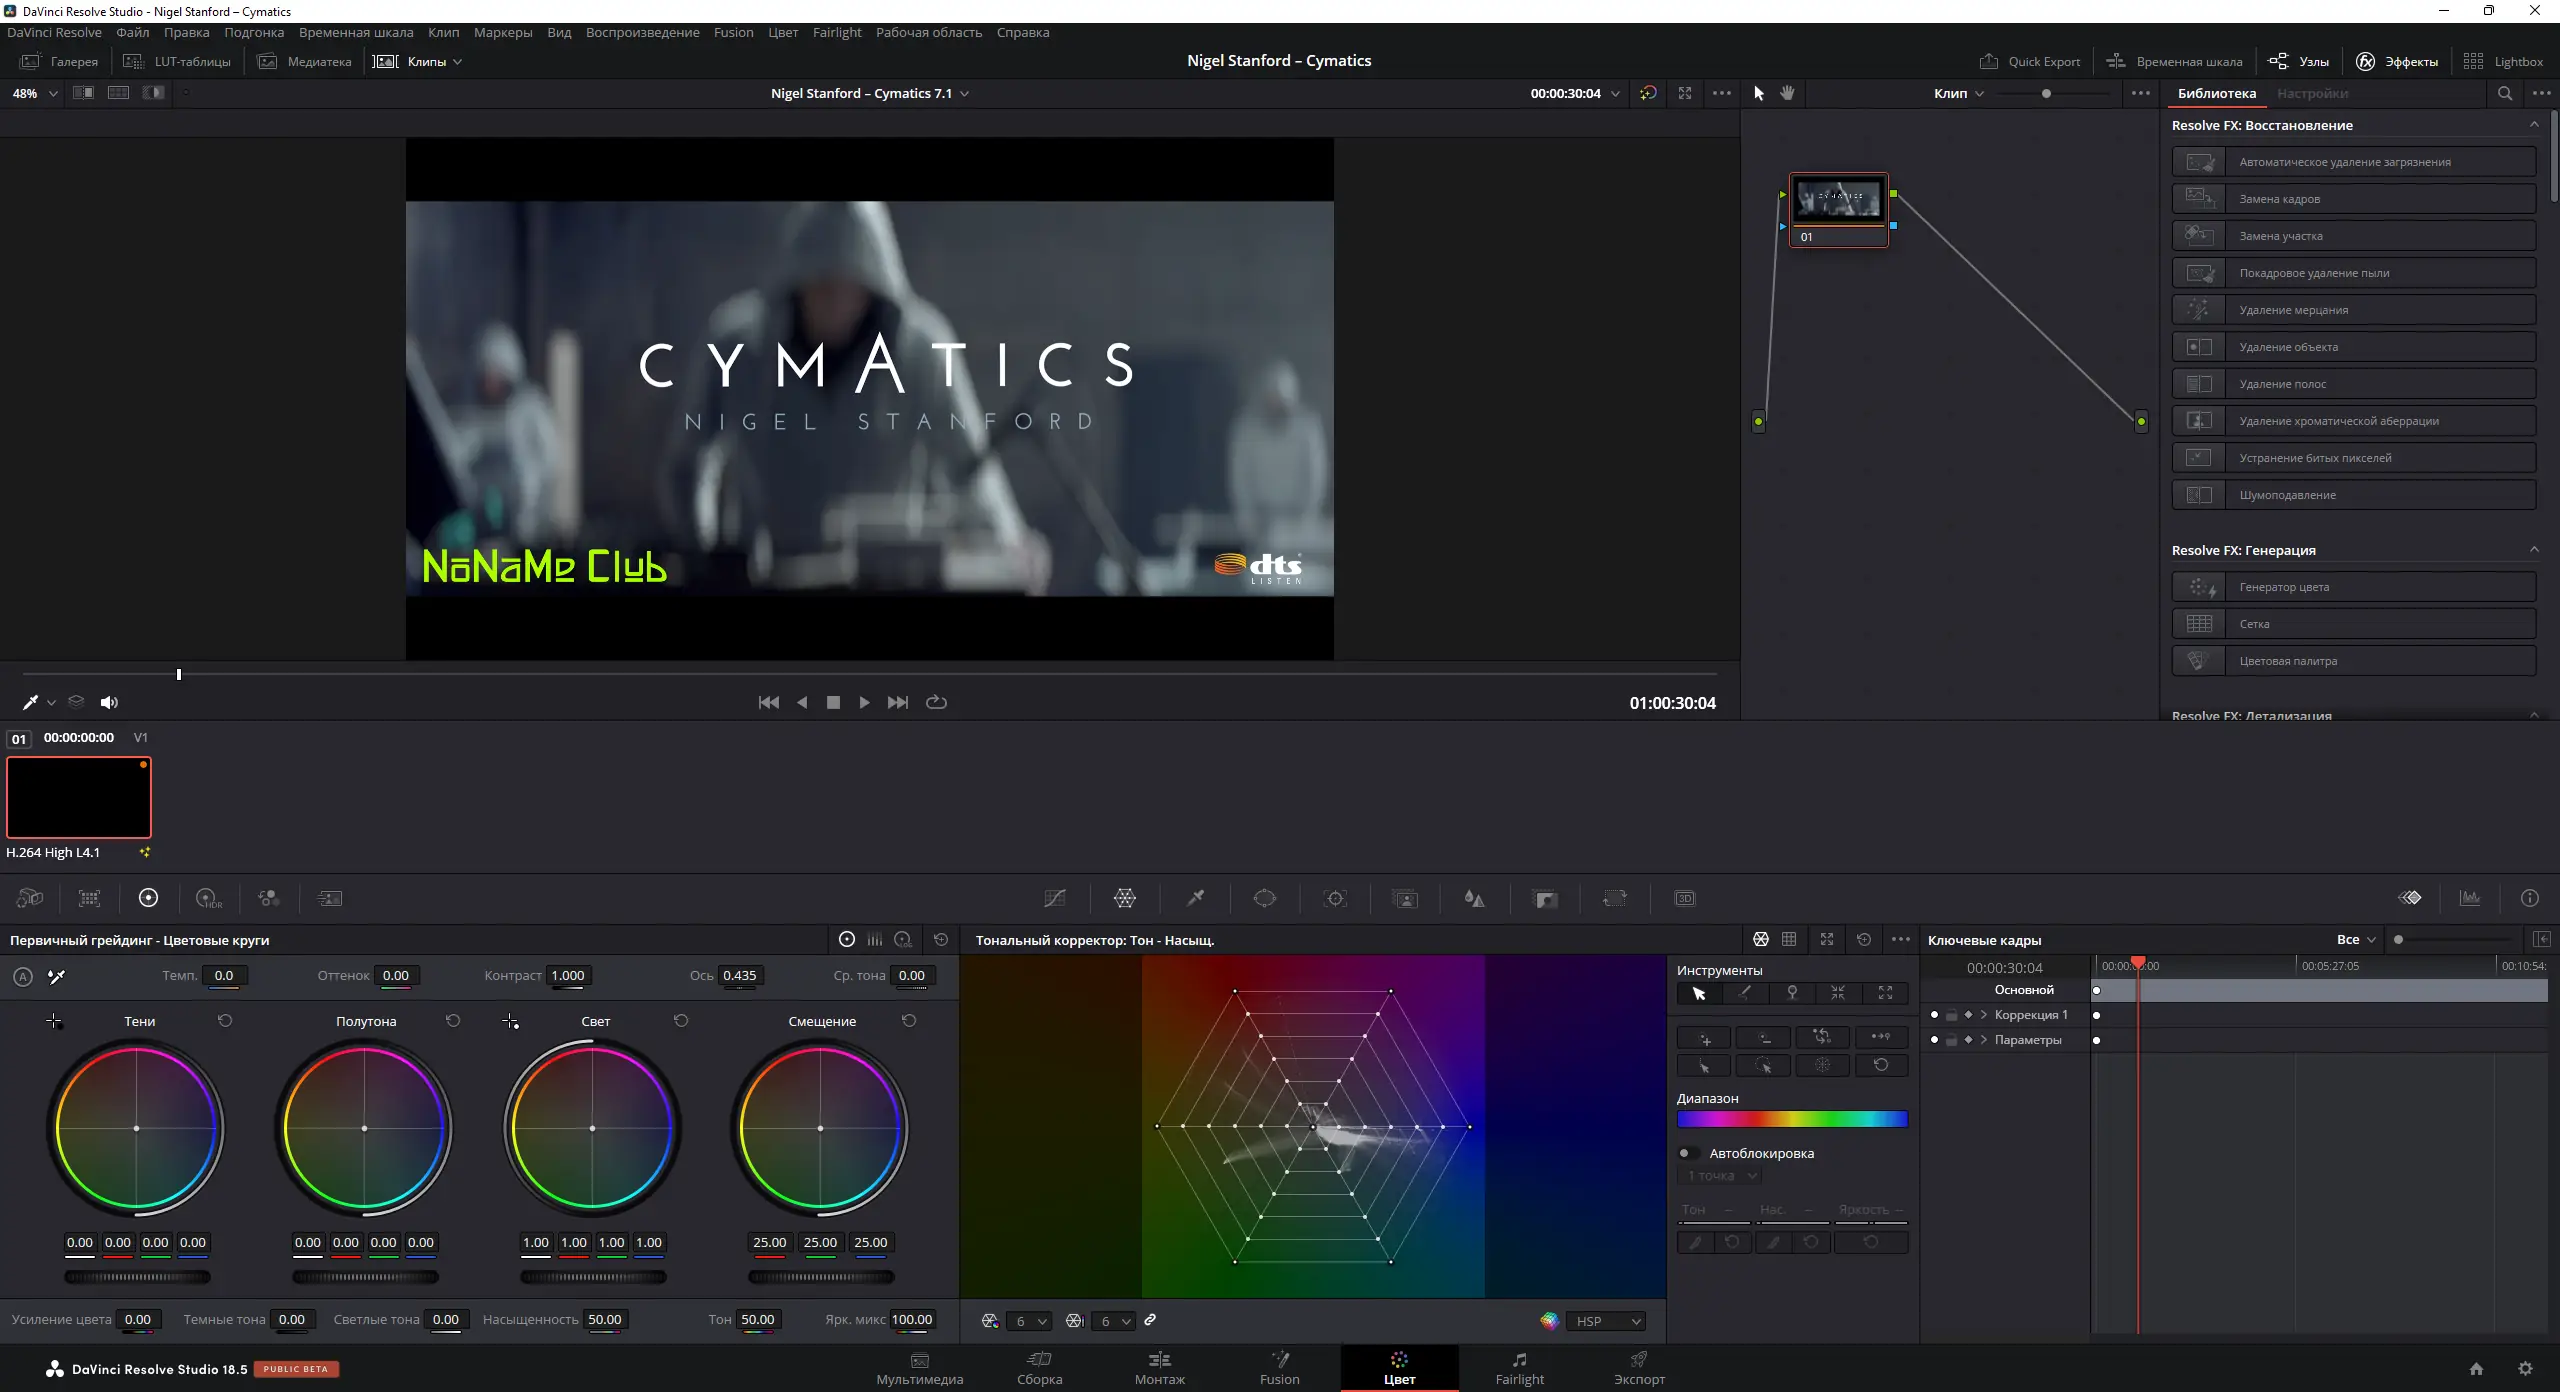Open the Color Warper palette

(x=1124, y=898)
